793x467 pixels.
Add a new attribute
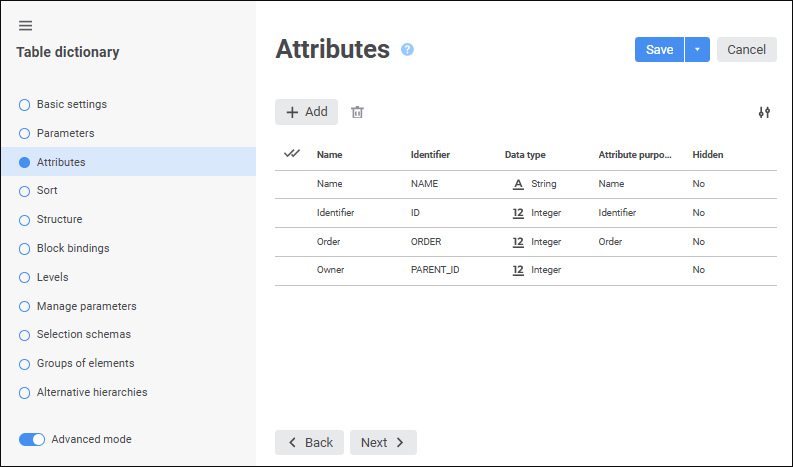(306, 112)
